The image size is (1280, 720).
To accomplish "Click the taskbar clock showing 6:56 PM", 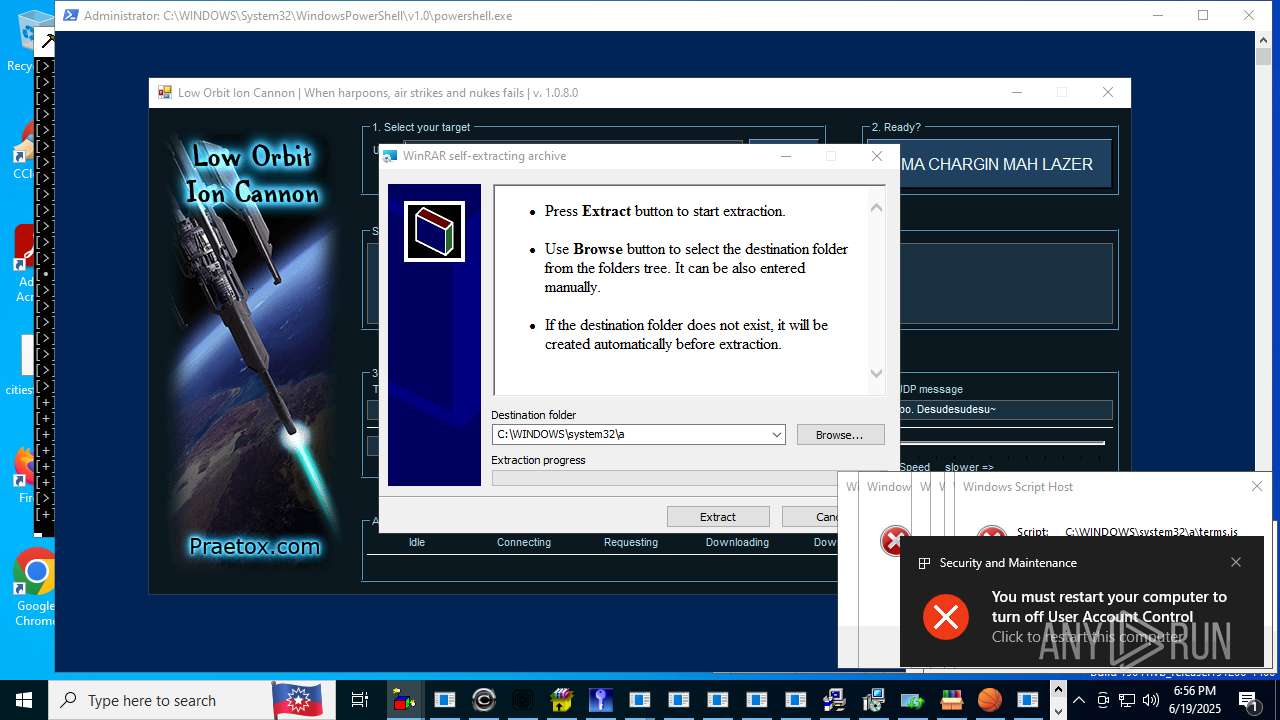I will point(1195,700).
